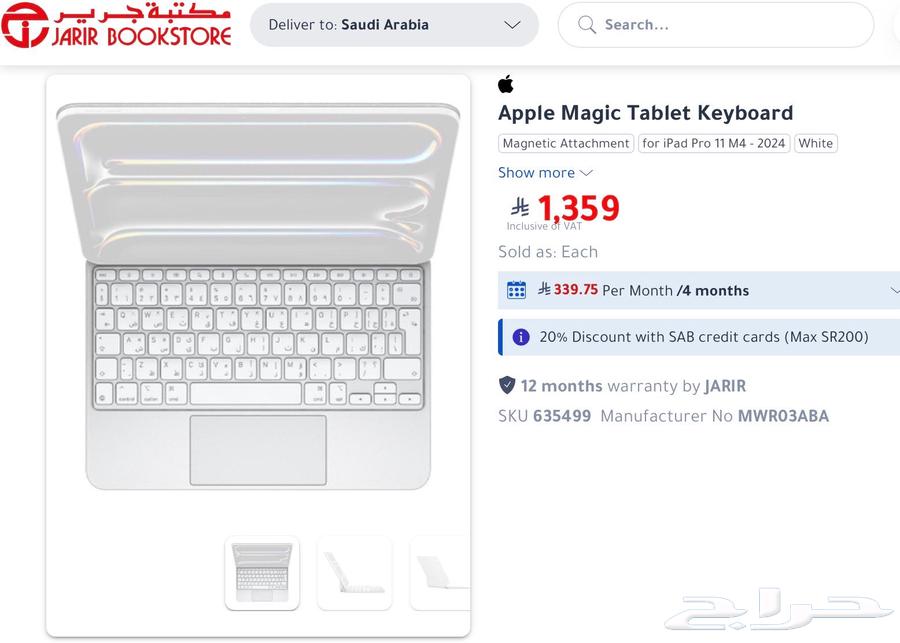Select the White color option tag
900x643 pixels.
815,143
